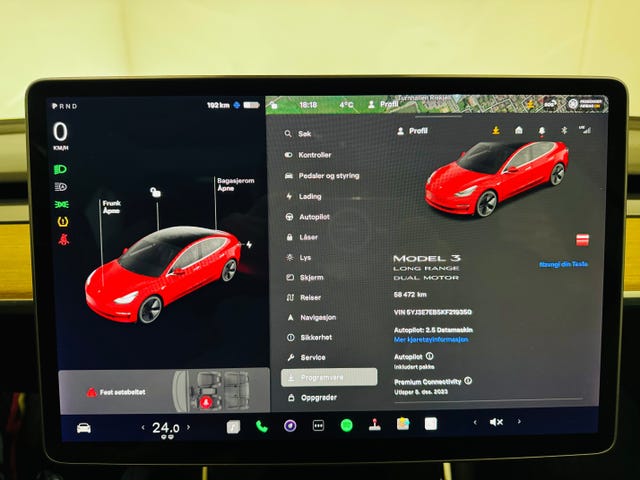Screen dimensions: 640x480
Task: Select the Sikkerhet menu
Action: 309,338
